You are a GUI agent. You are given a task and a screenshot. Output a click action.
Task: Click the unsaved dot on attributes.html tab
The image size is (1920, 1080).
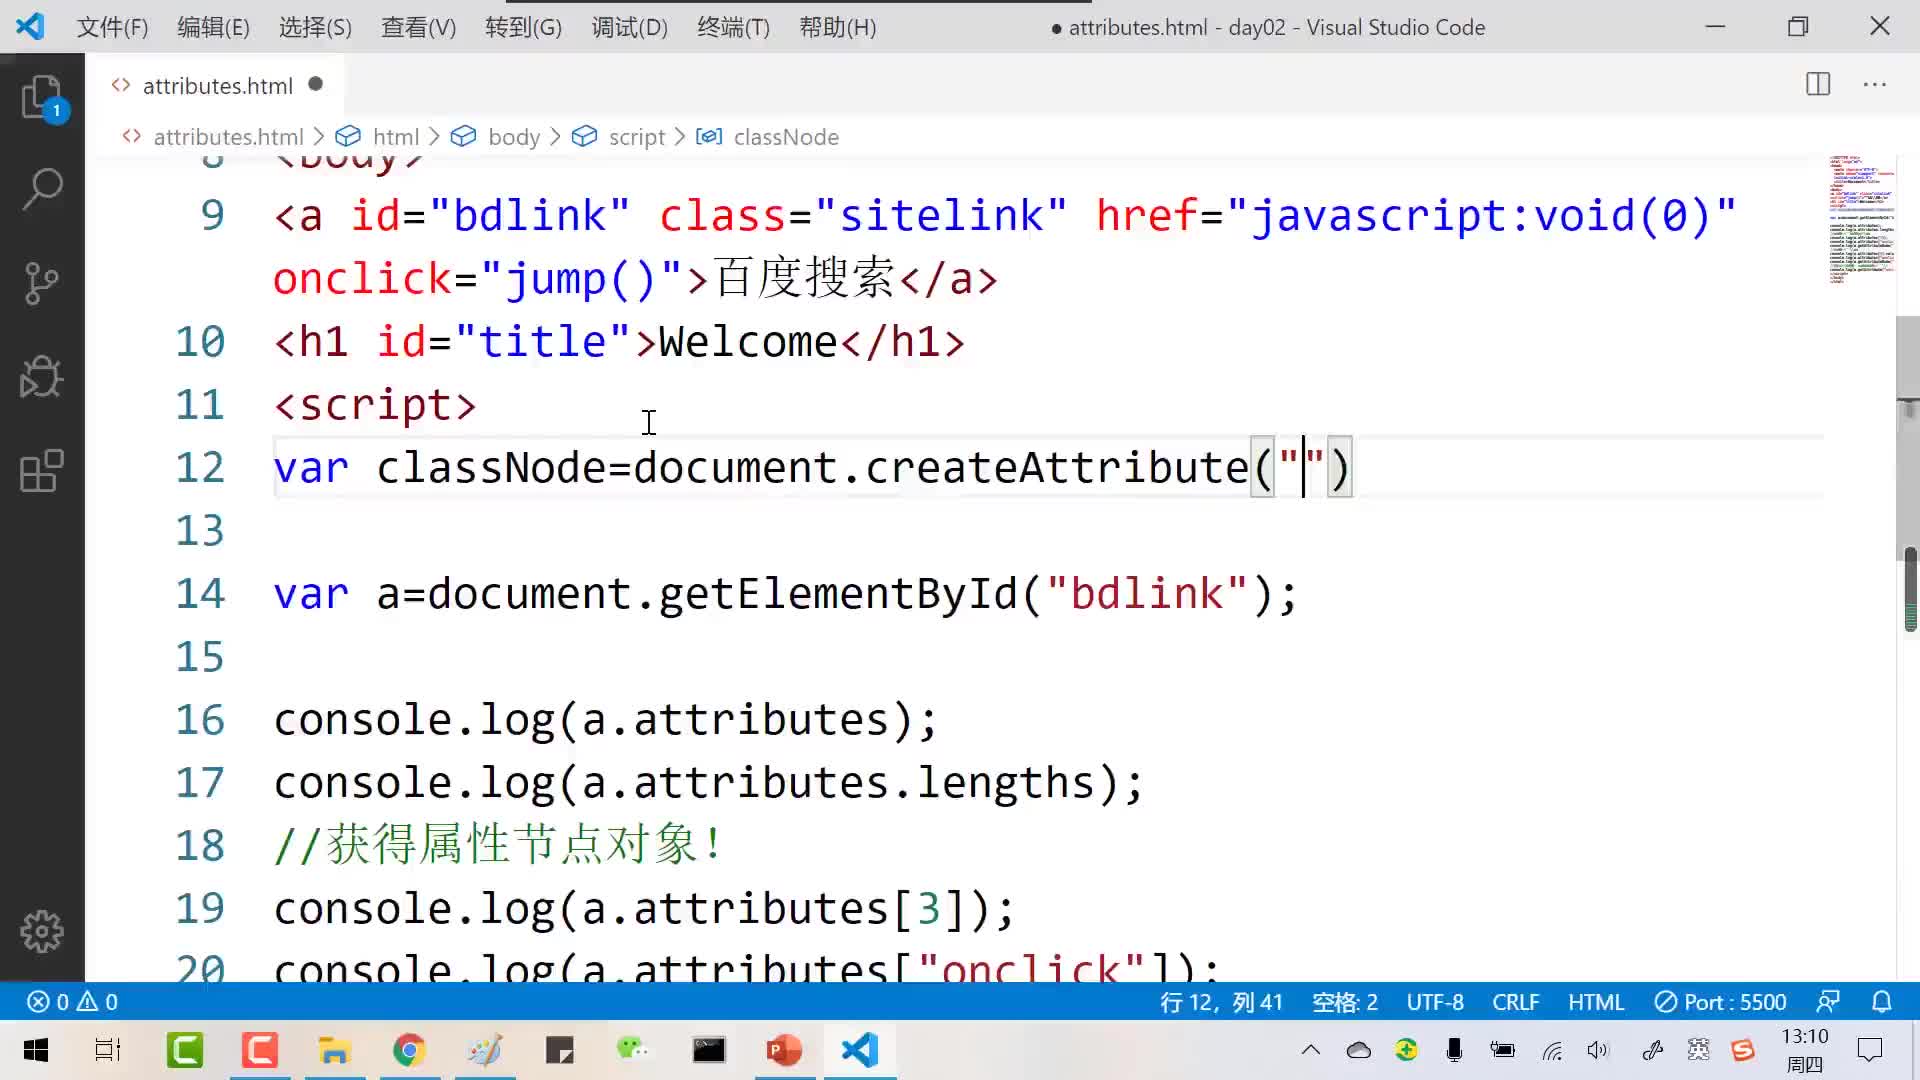pyautogui.click(x=316, y=85)
